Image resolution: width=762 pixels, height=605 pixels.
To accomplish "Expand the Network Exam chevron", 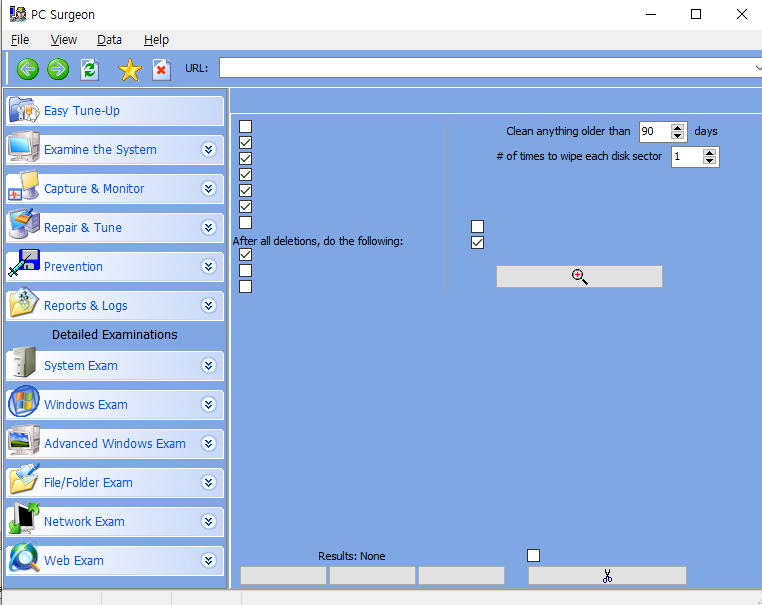I will click(x=208, y=521).
